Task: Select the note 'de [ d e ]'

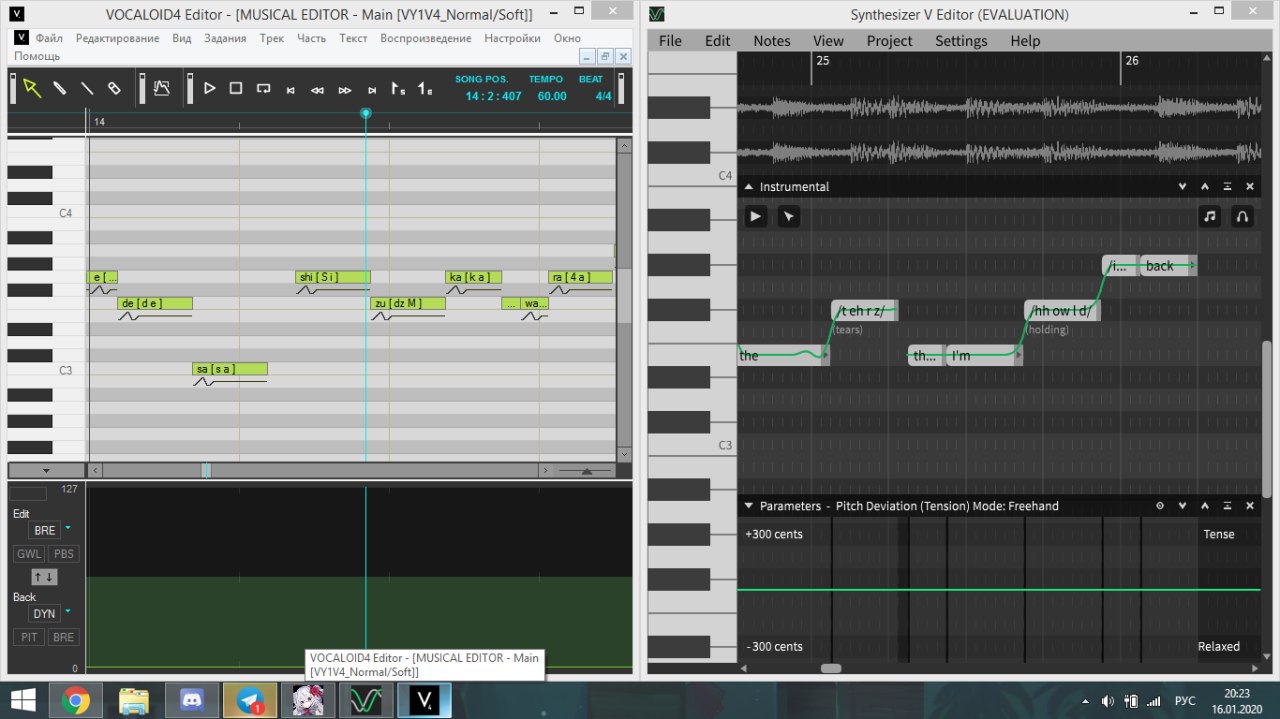Action: pos(155,303)
